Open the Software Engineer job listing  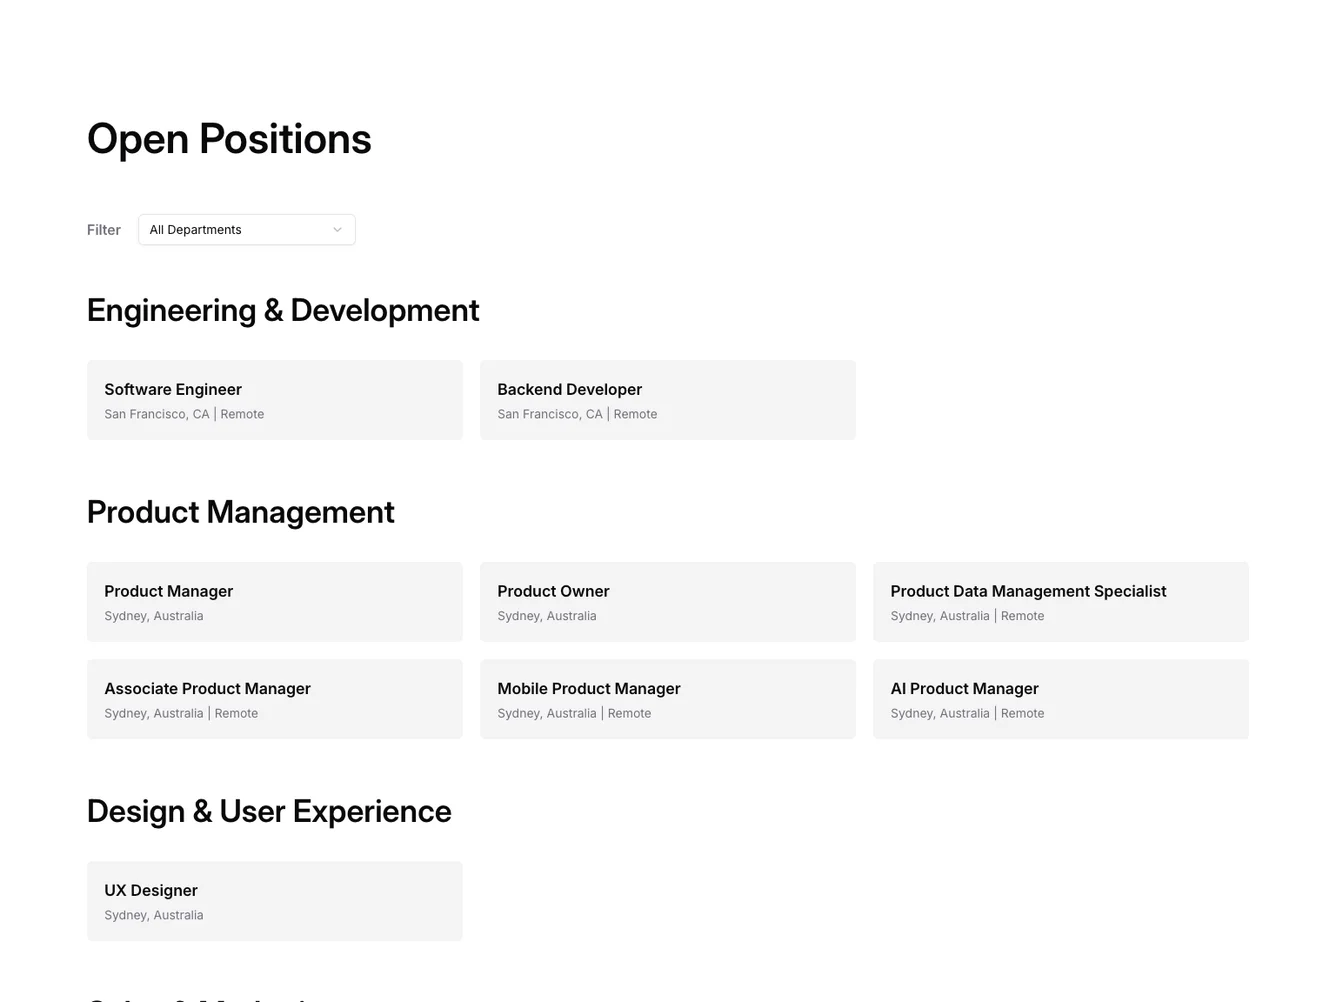(274, 399)
